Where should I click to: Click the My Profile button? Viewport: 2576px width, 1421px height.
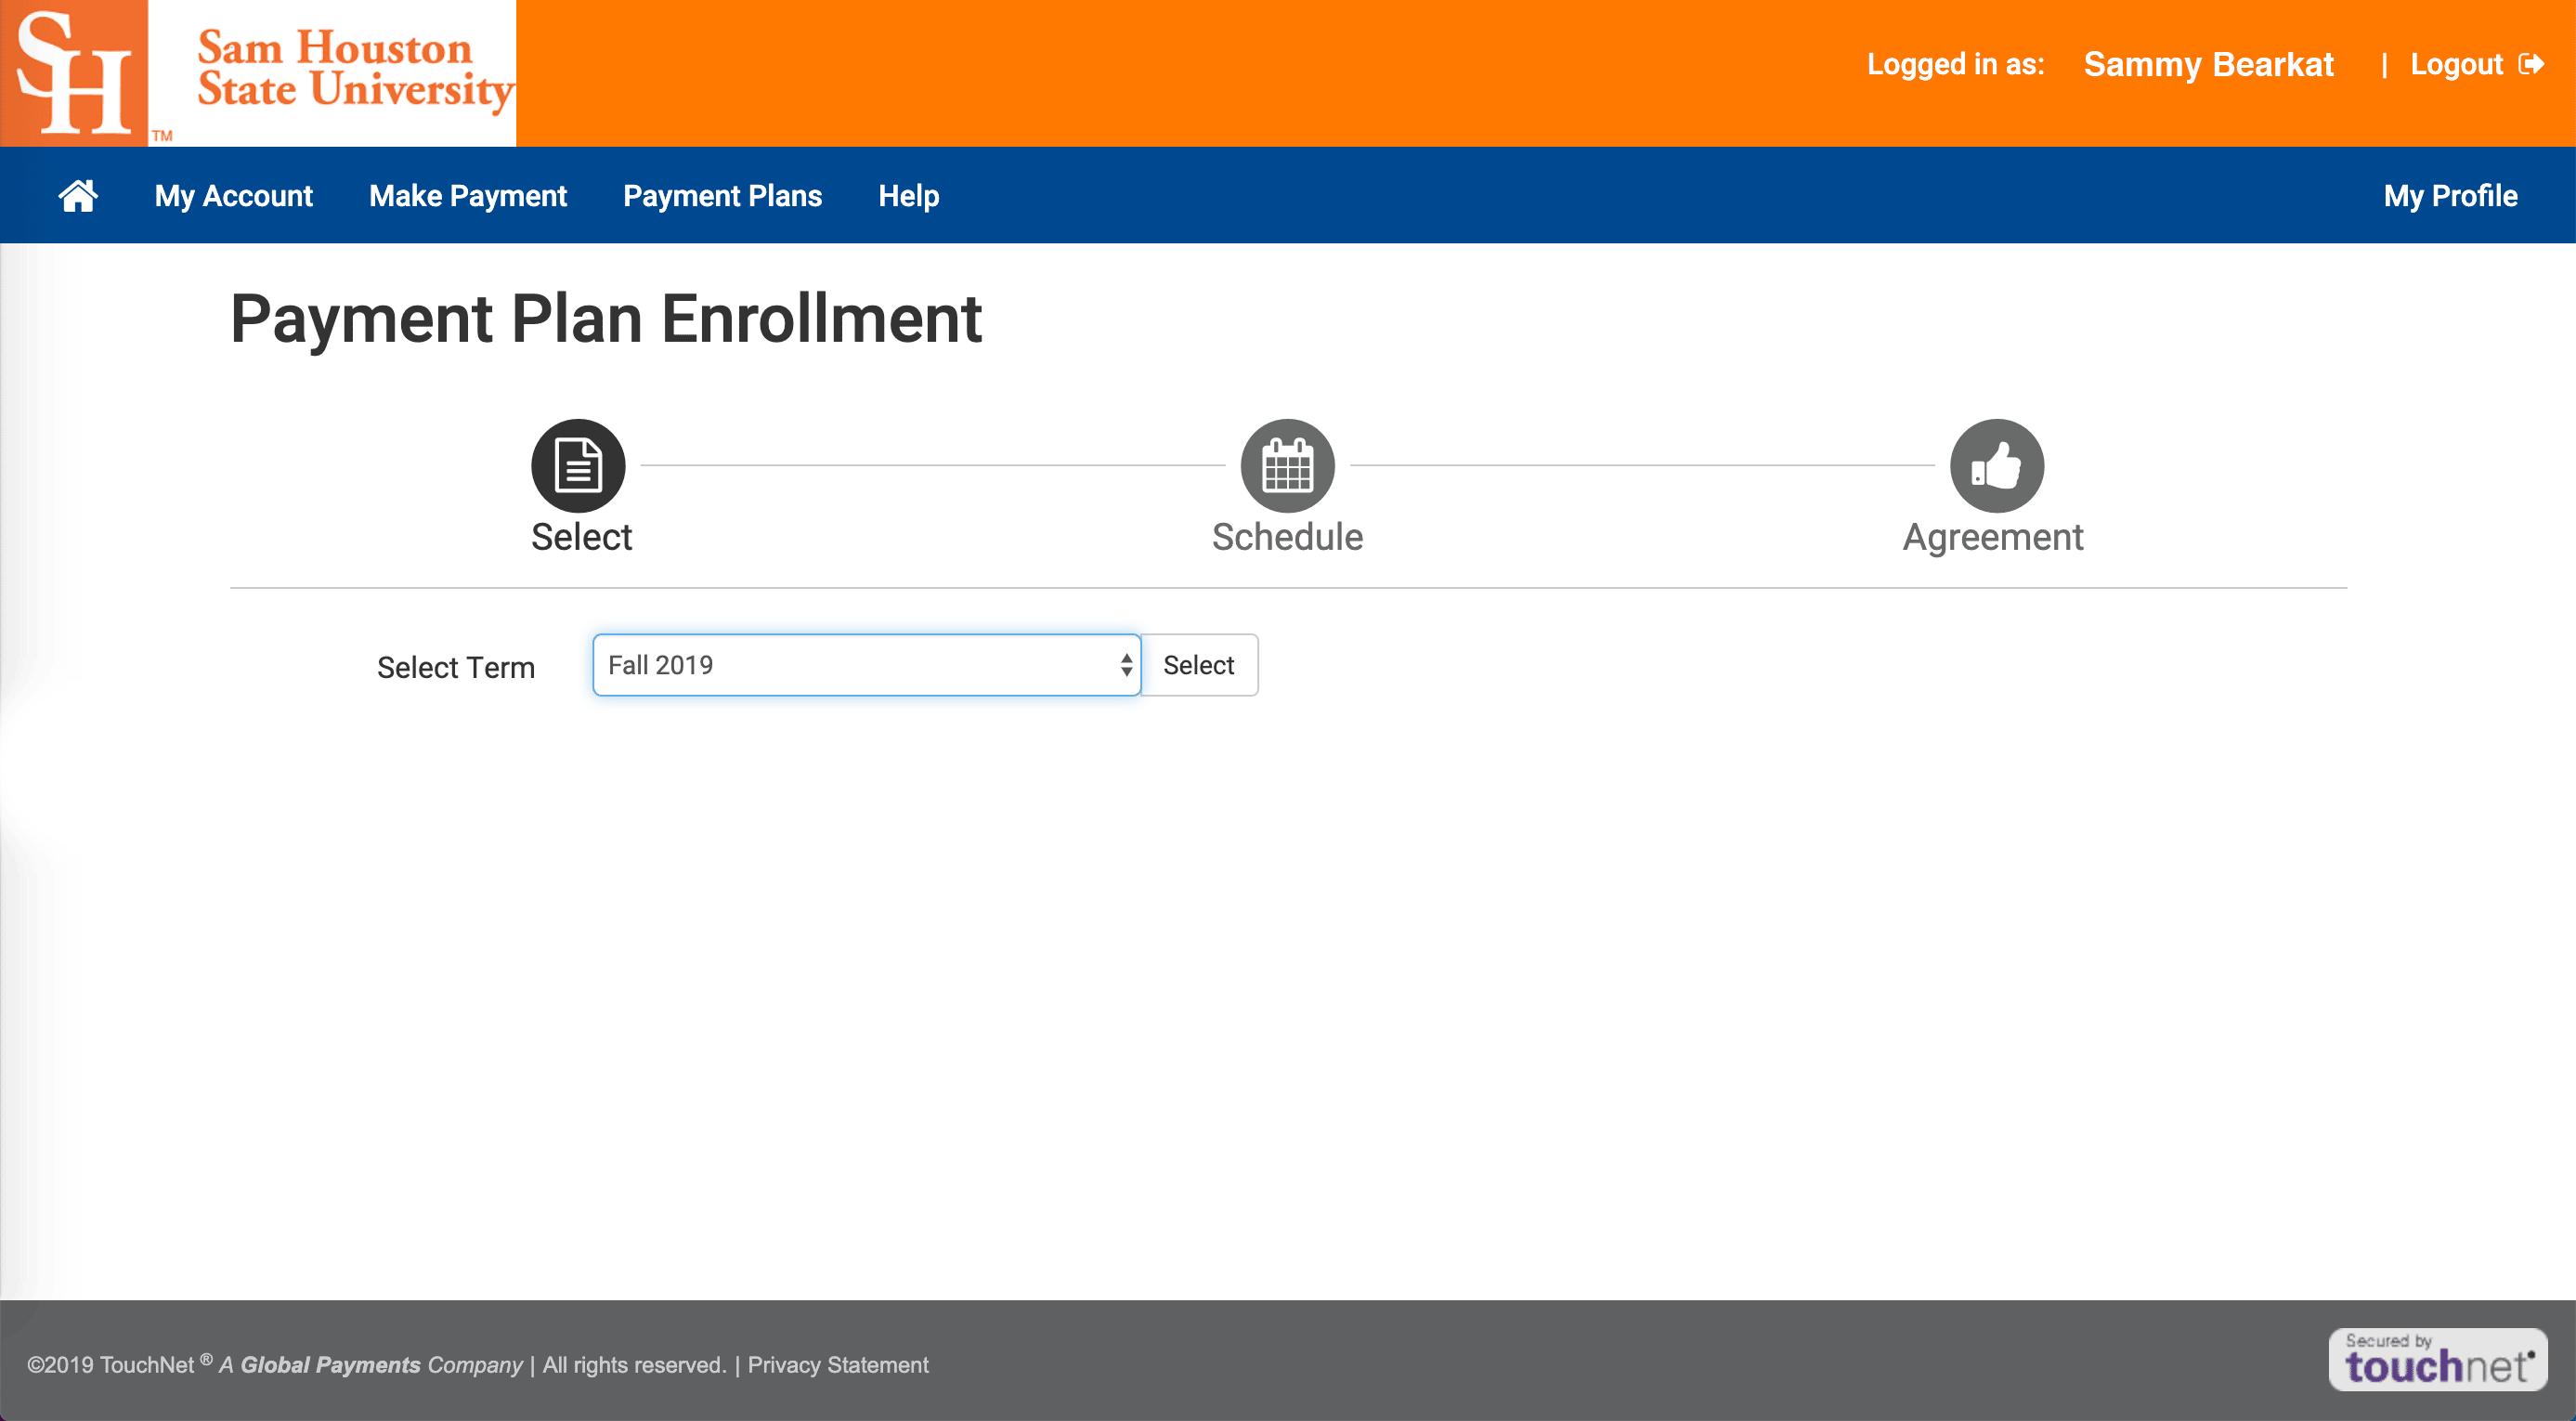[2452, 194]
